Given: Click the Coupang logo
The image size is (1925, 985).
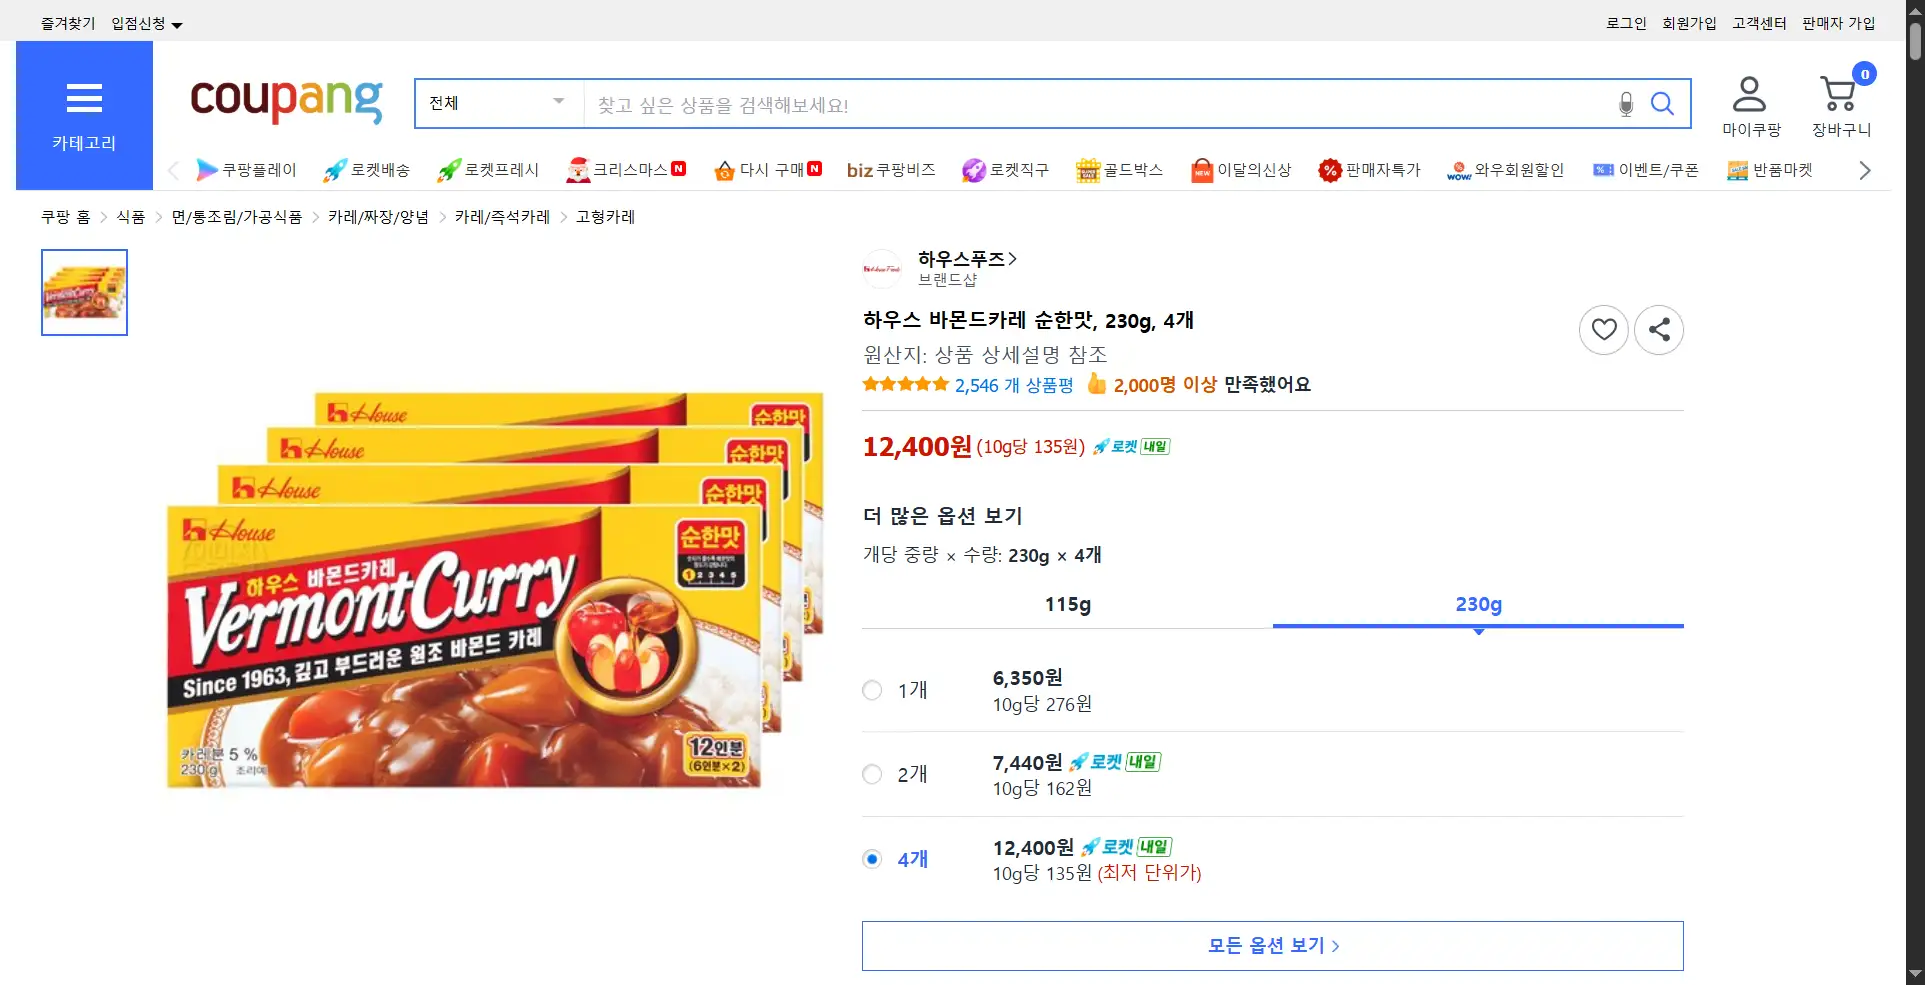Looking at the screenshot, I should click(x=286, y=100).
